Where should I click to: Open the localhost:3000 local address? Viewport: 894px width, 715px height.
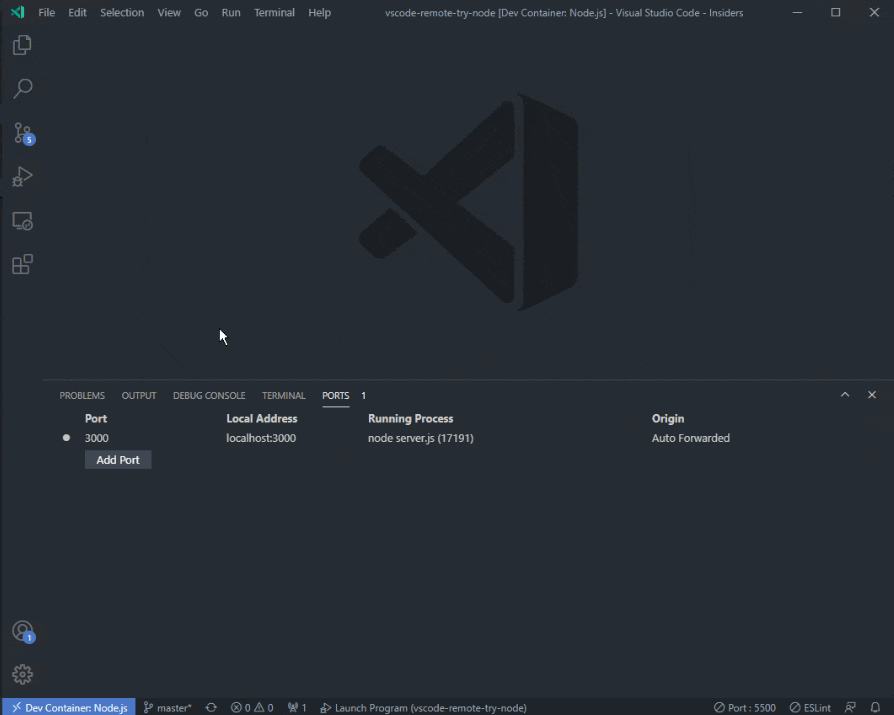click(x=261, y=438)
